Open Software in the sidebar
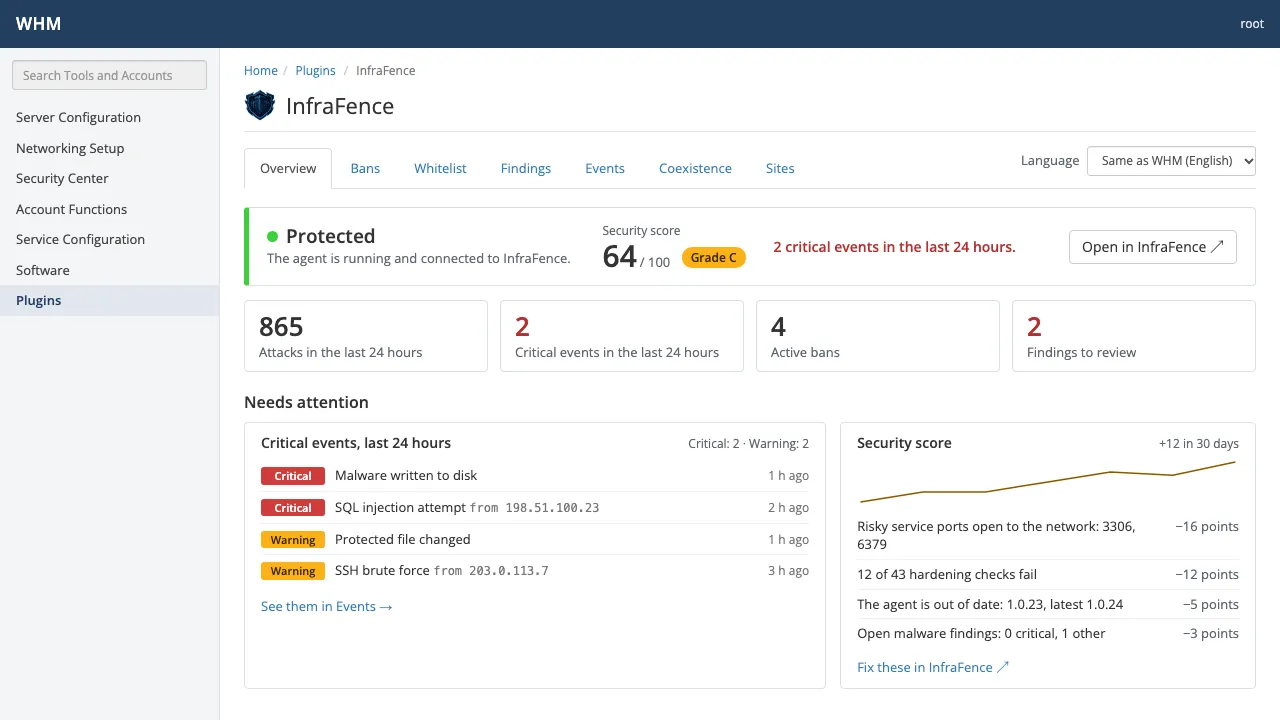 click(109, 270)
